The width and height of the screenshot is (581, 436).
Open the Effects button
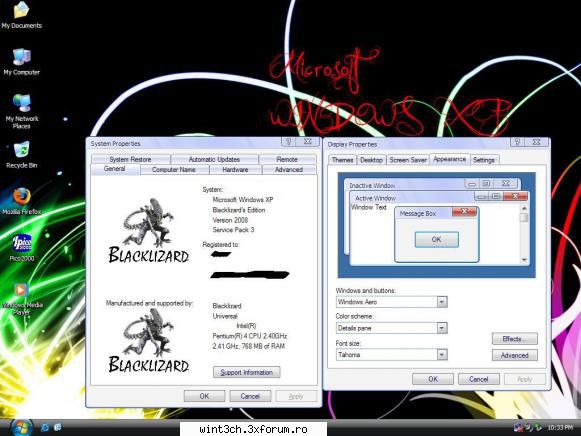tap(515, 339)
